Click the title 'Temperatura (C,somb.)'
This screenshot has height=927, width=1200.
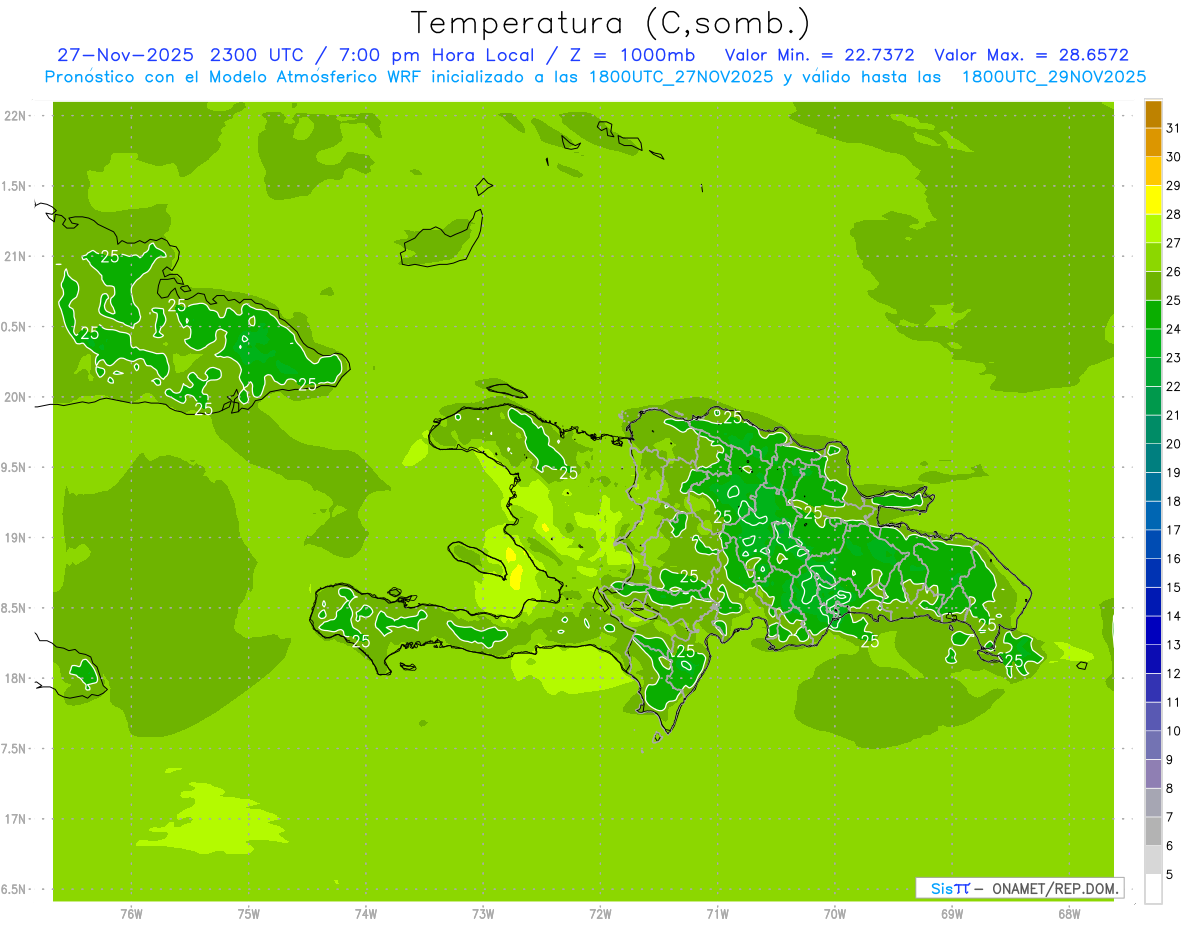(x=611, y=23)
